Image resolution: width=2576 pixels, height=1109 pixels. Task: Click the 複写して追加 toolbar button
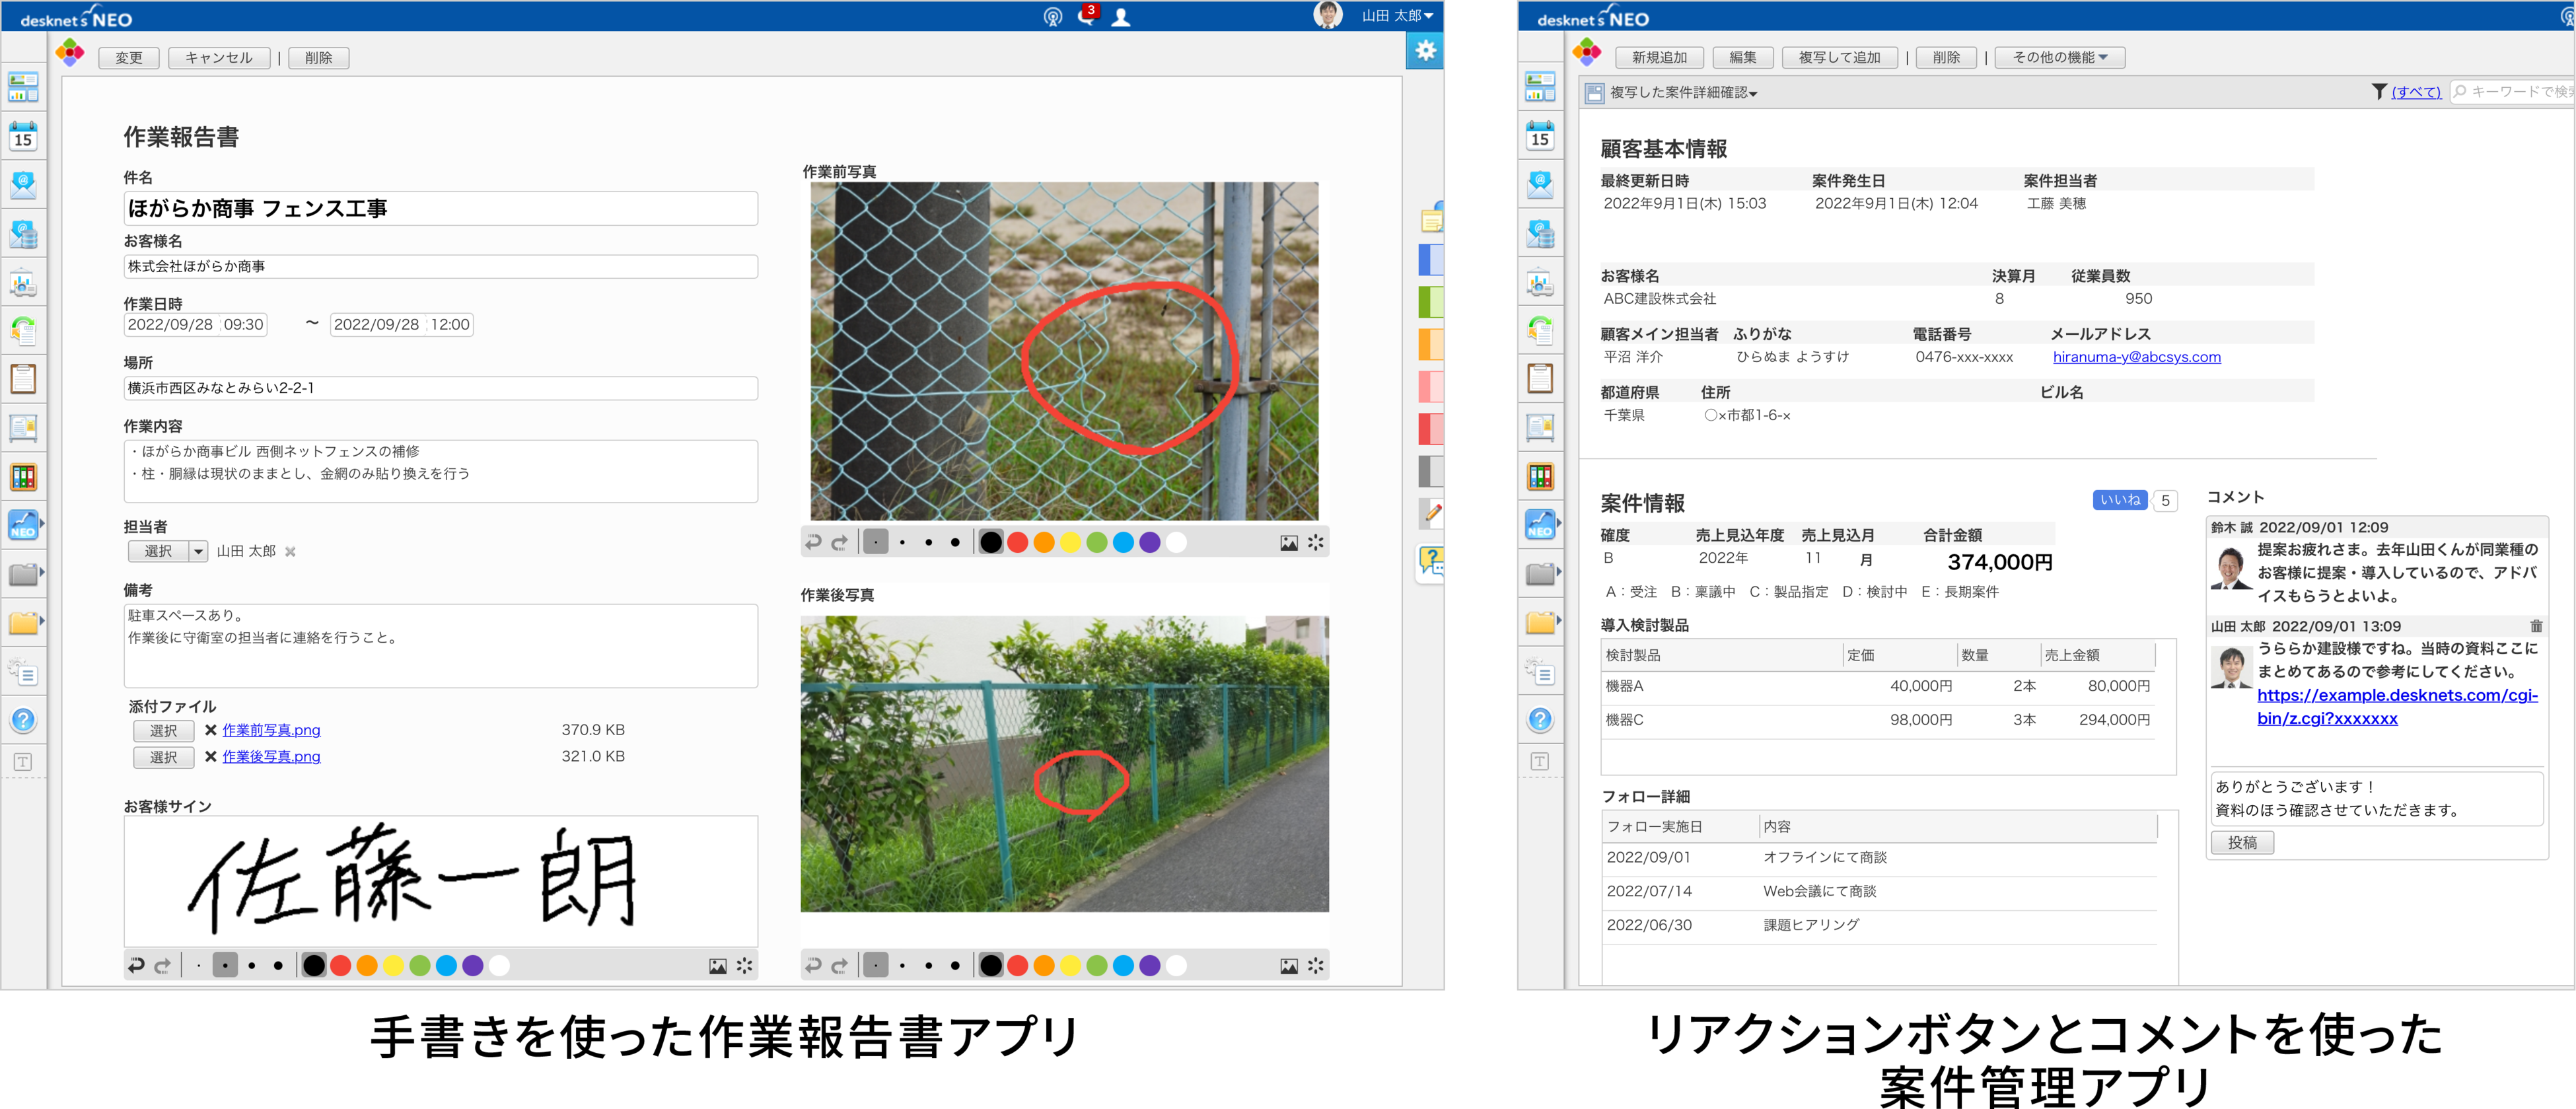coord(1839,58)
